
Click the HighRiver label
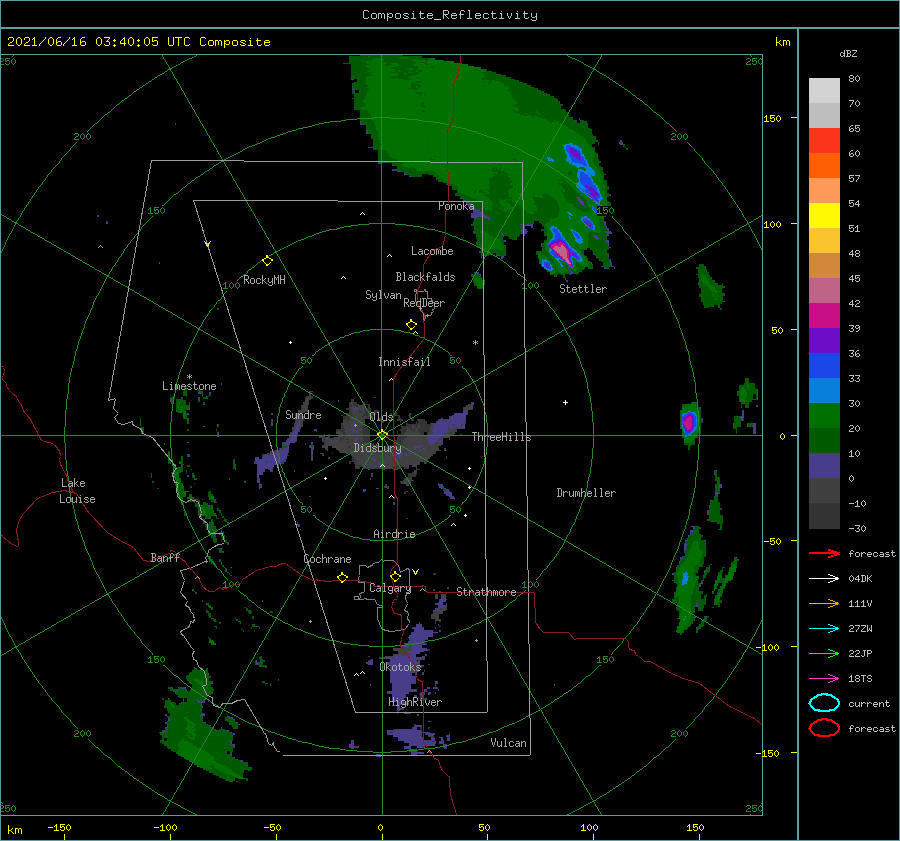pos(415,702)
